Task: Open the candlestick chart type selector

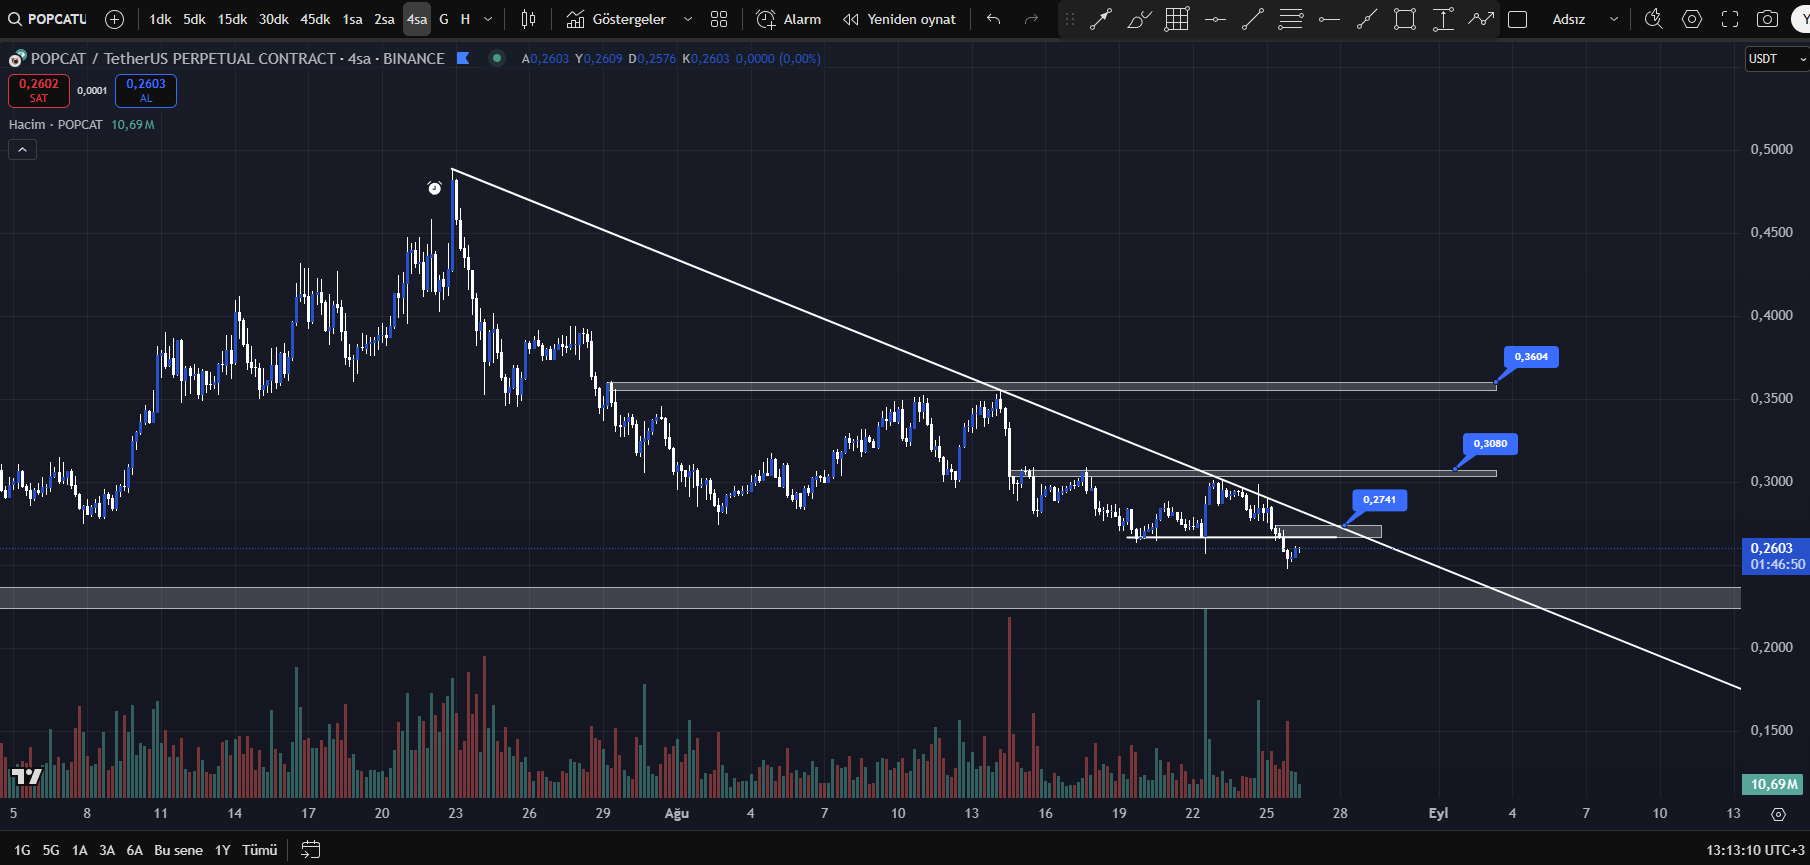Action: click(x=528, y=19)
